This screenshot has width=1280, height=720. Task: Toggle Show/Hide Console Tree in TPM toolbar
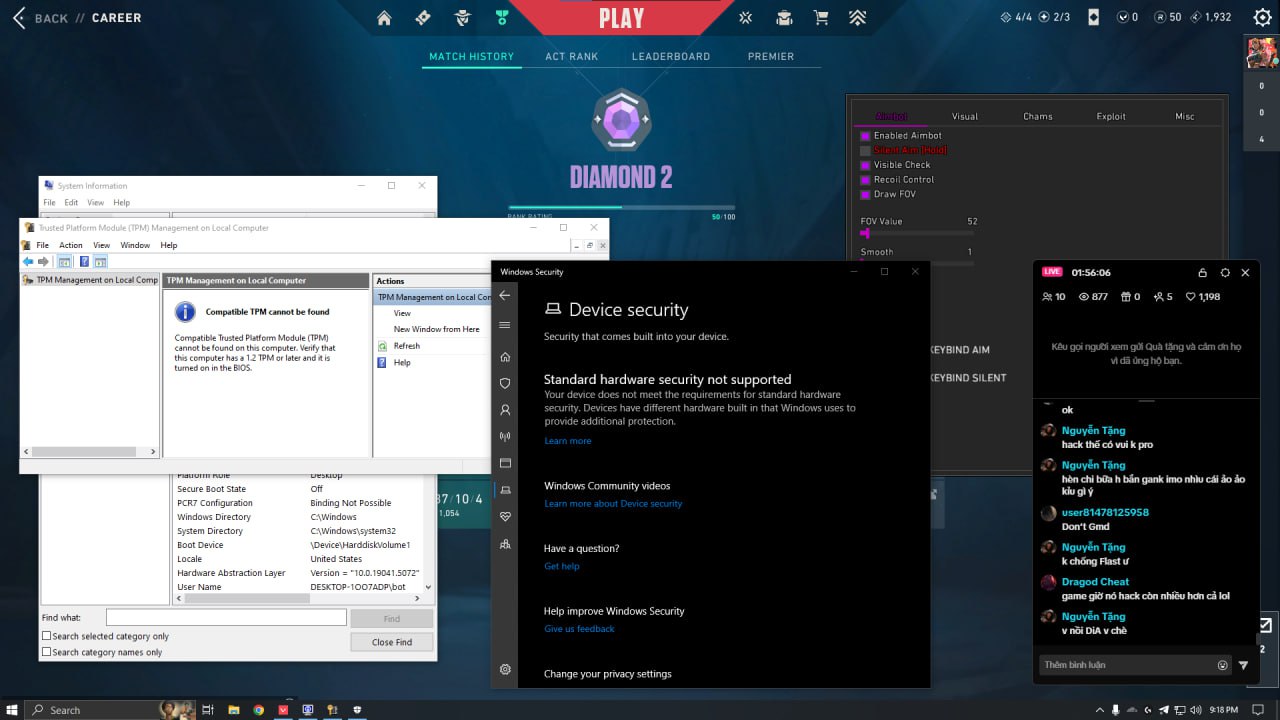(x=64, y=262)
